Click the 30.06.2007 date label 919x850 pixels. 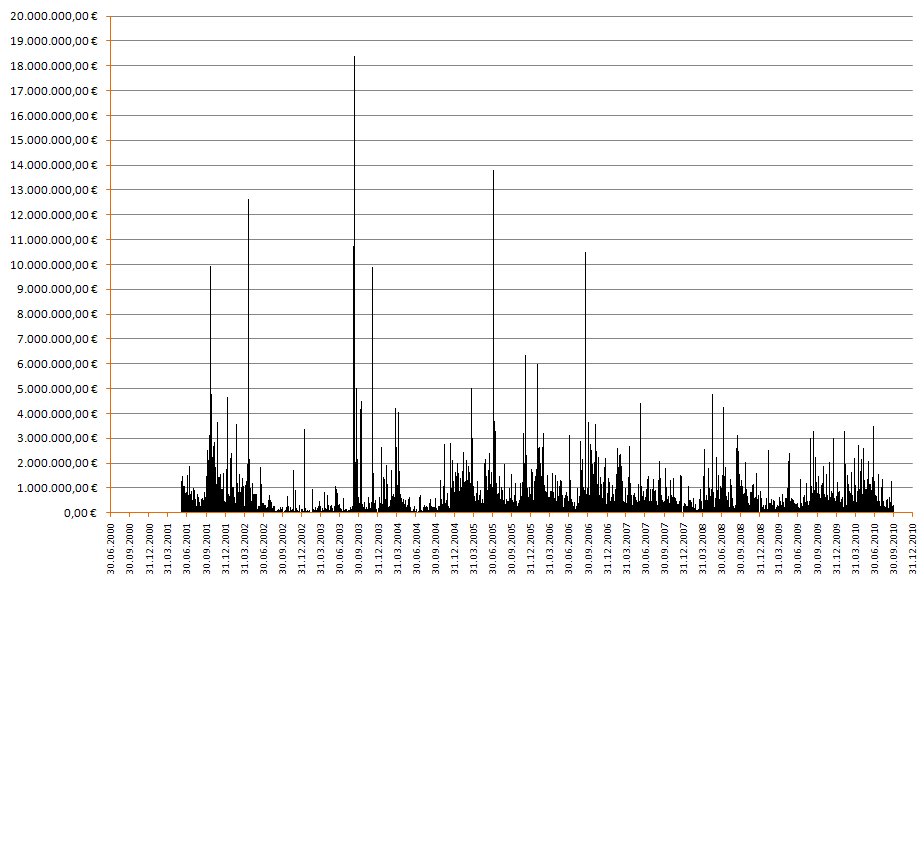(646, 549)
